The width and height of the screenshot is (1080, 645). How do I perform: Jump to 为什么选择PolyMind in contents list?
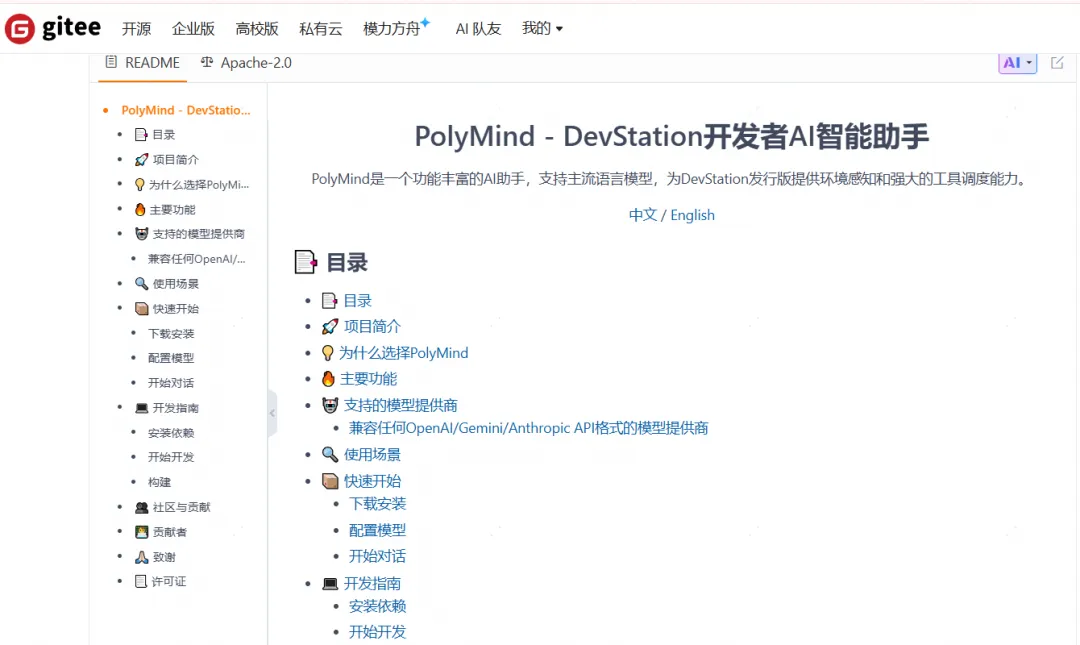pyautogui.click(x=403, y=353)
